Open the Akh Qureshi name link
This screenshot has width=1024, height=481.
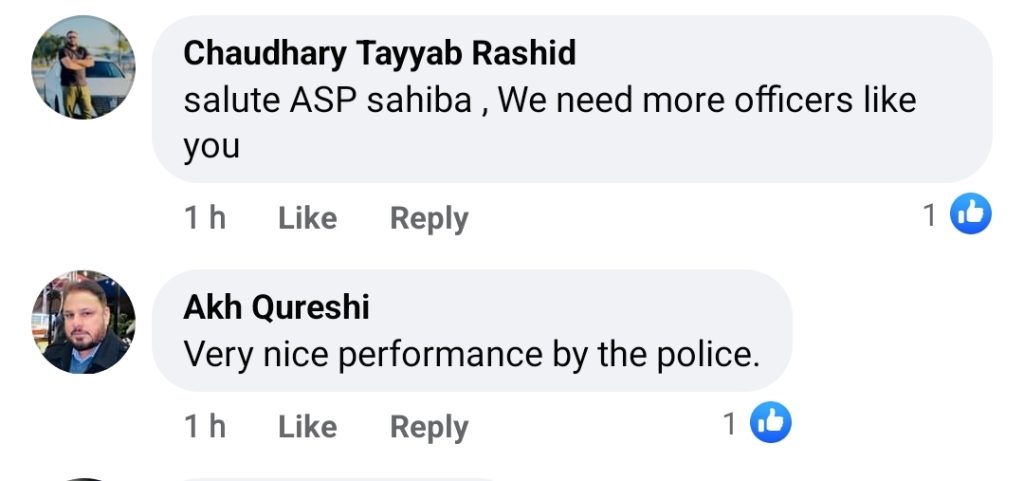(276, 307)
